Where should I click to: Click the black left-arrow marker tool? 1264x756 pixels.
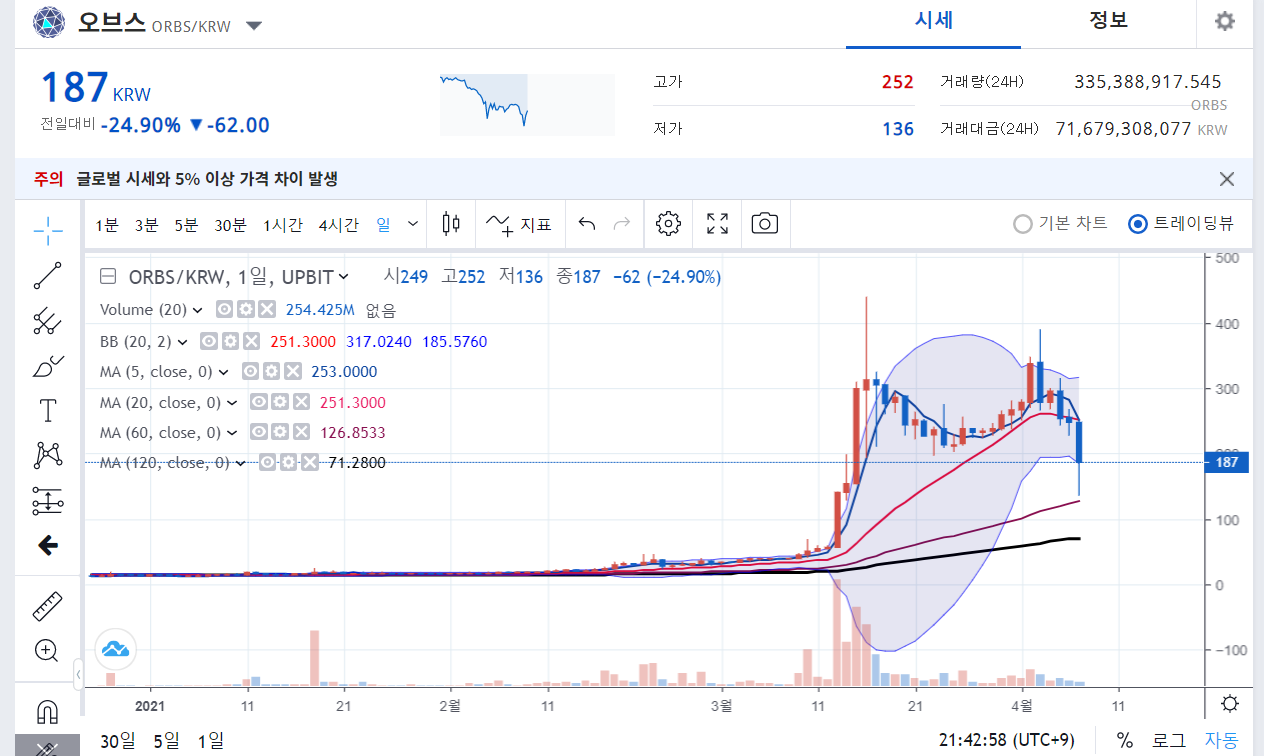pyautogui.click(x=47, y=545)
